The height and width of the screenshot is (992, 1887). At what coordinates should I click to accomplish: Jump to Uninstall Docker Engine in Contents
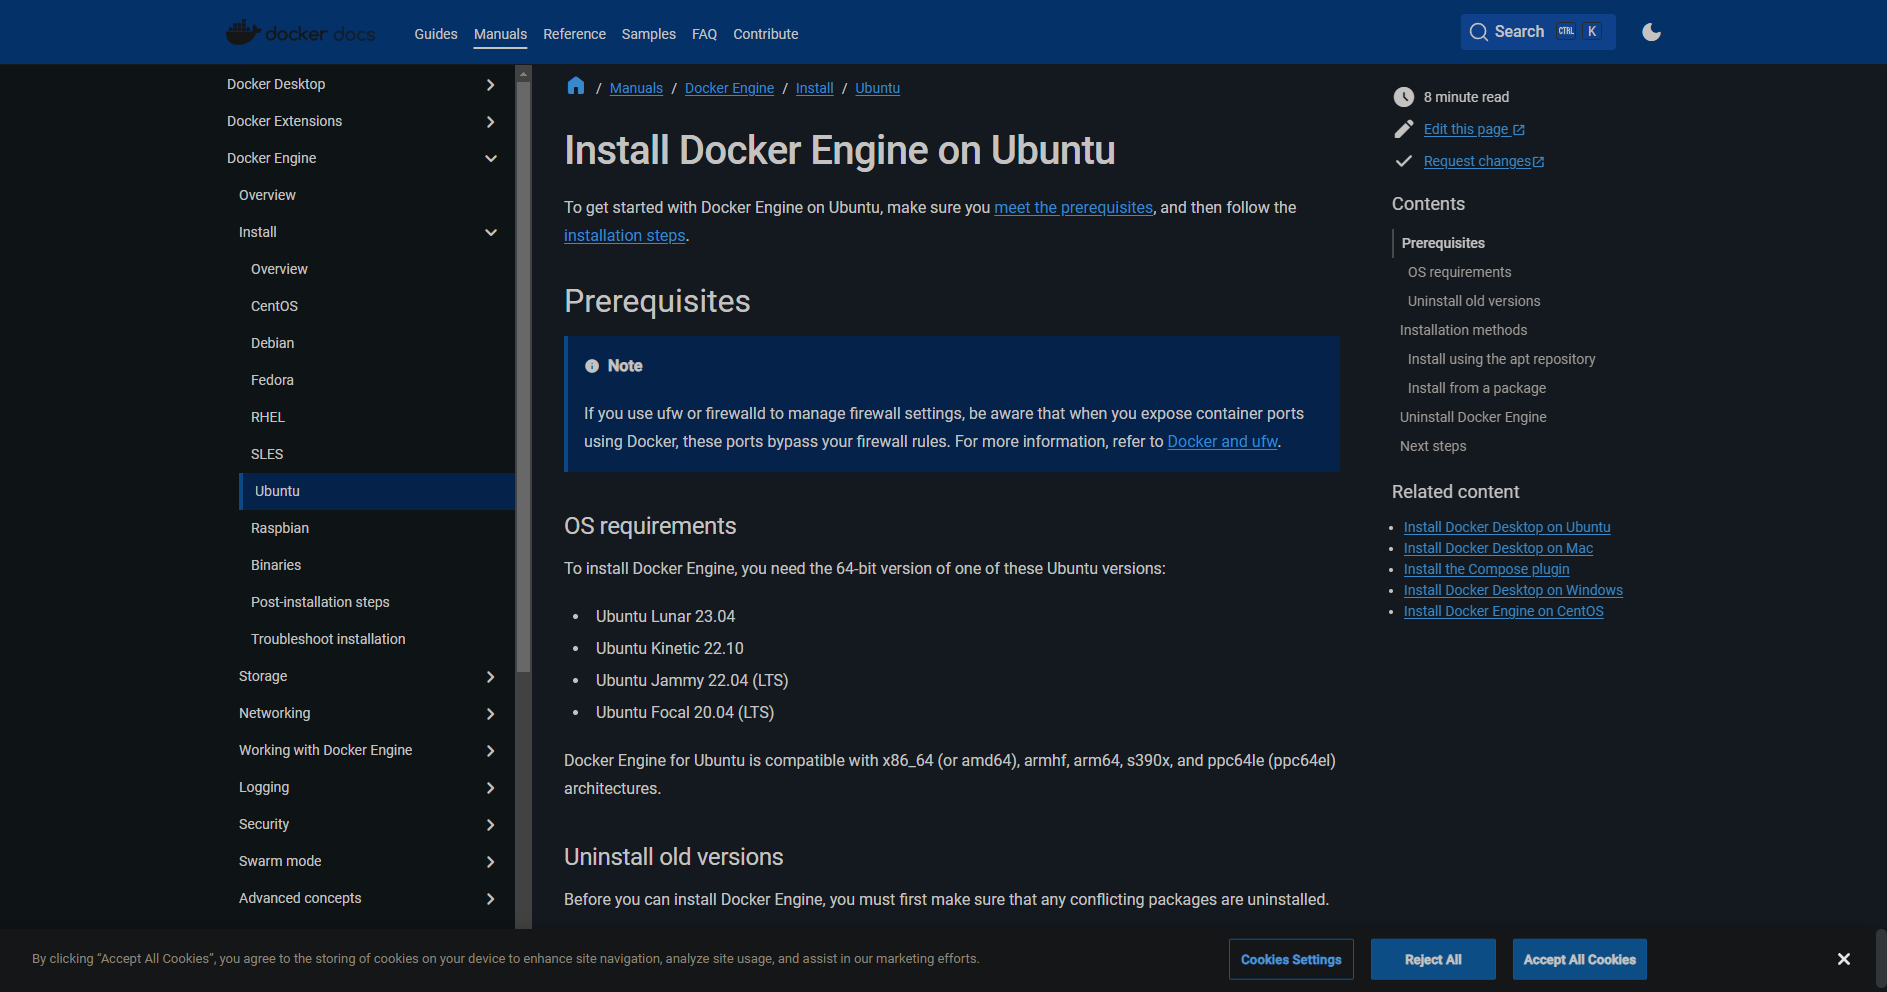(1473, 417)
